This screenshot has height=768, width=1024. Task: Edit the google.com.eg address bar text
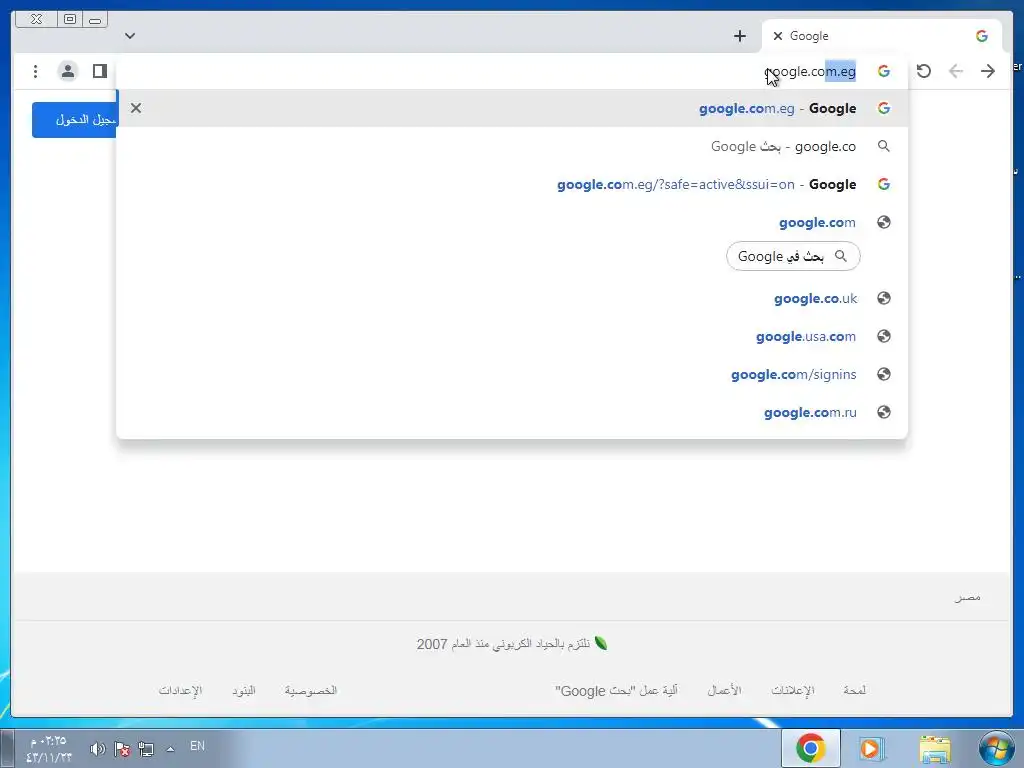coord(810,72)
